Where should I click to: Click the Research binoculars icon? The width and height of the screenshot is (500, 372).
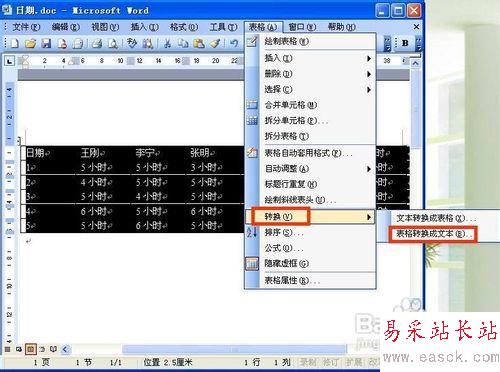coord(148,43)
